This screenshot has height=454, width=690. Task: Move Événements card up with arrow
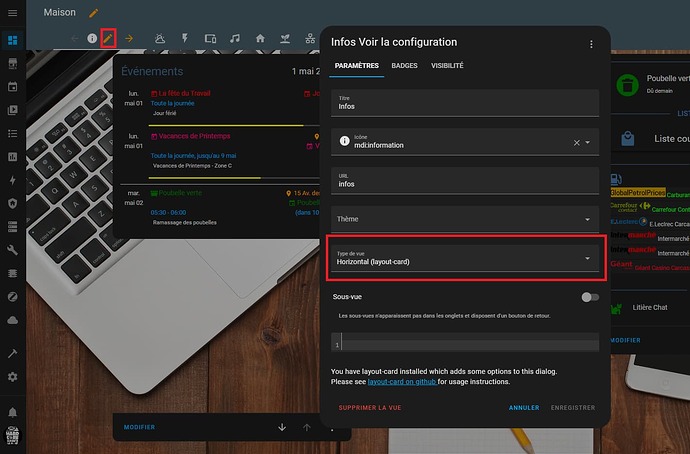pos(307,427)
